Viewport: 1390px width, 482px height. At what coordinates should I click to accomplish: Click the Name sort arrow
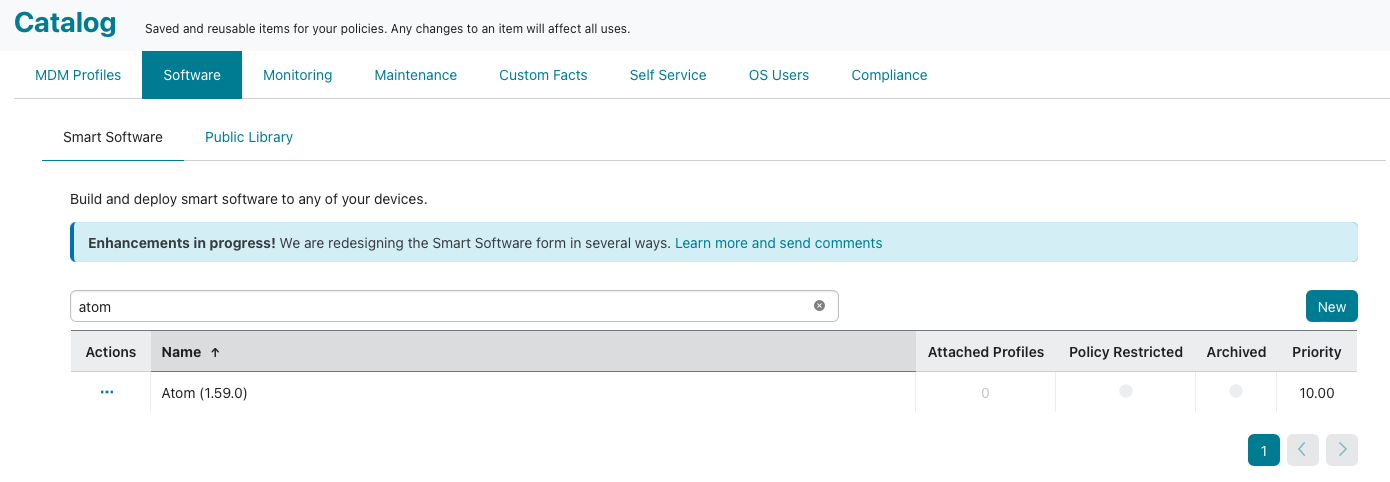[x=215, y=352]
